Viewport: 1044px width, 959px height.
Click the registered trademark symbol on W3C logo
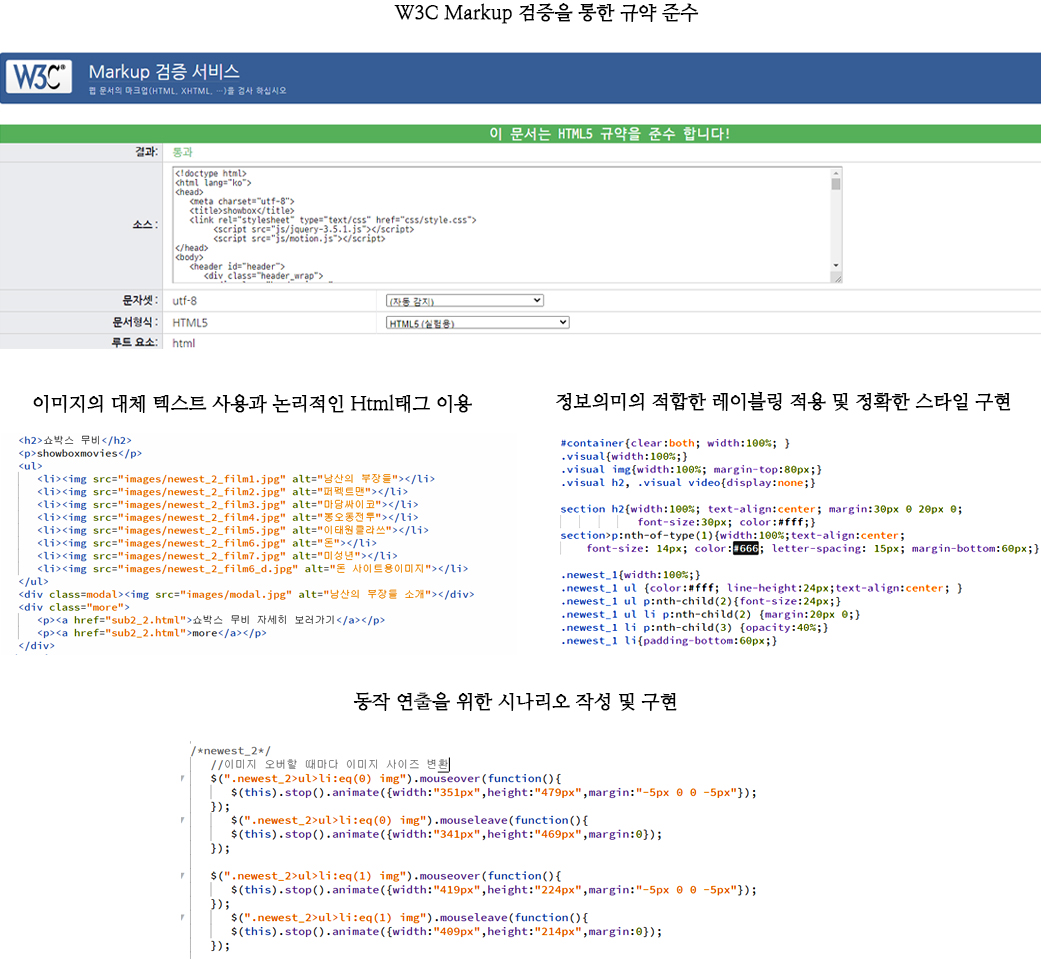[63, 67]
